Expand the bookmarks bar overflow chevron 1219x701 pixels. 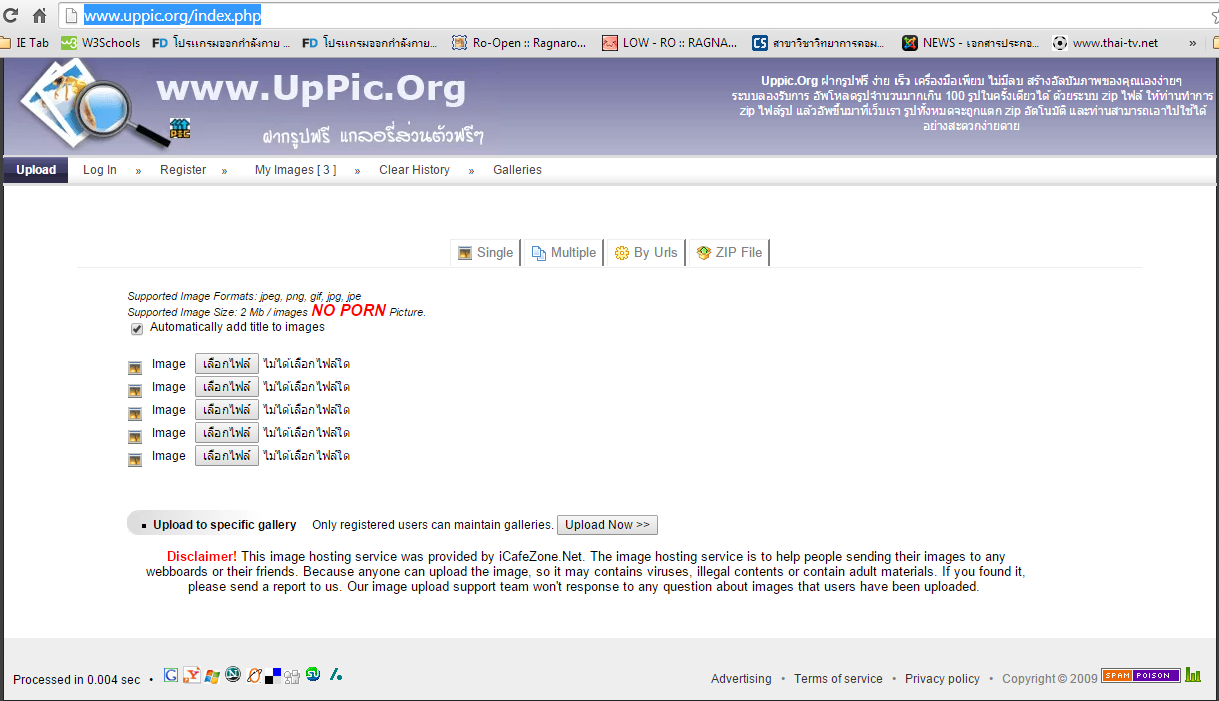[1192, 43]
